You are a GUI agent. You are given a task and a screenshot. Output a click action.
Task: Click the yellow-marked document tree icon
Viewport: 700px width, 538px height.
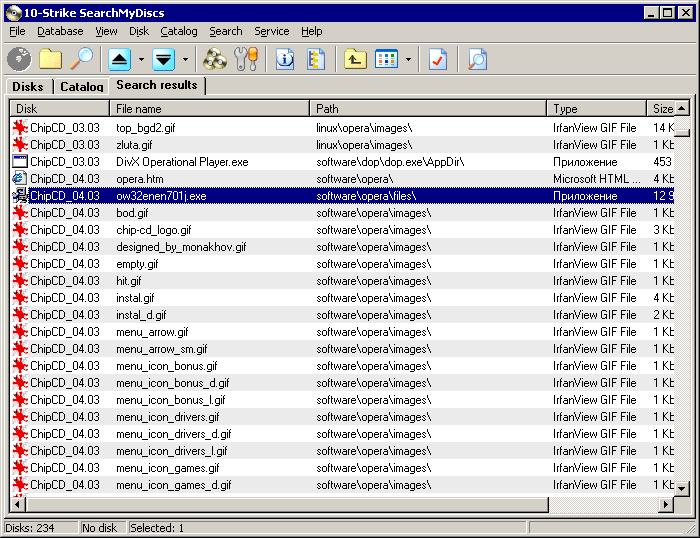pyautogui.click(x=316, y=59)
